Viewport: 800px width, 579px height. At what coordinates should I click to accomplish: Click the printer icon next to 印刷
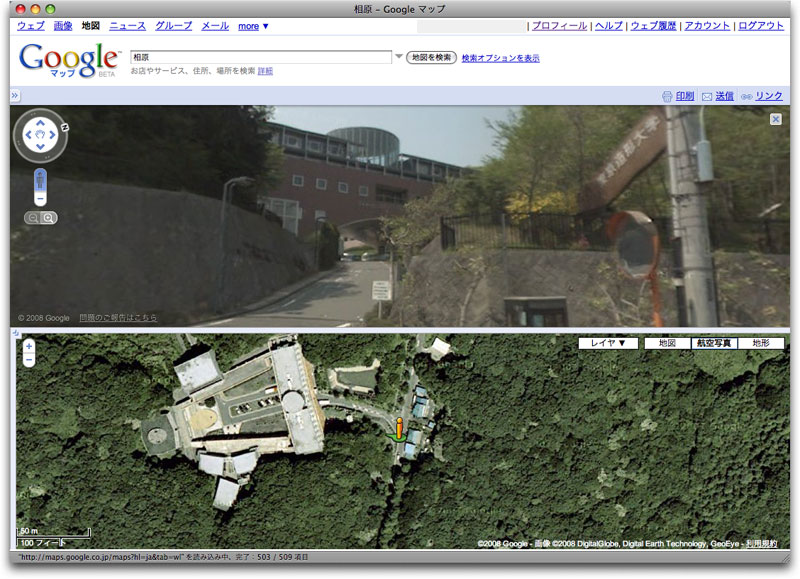pyautogui.click(x=667, y=96)
